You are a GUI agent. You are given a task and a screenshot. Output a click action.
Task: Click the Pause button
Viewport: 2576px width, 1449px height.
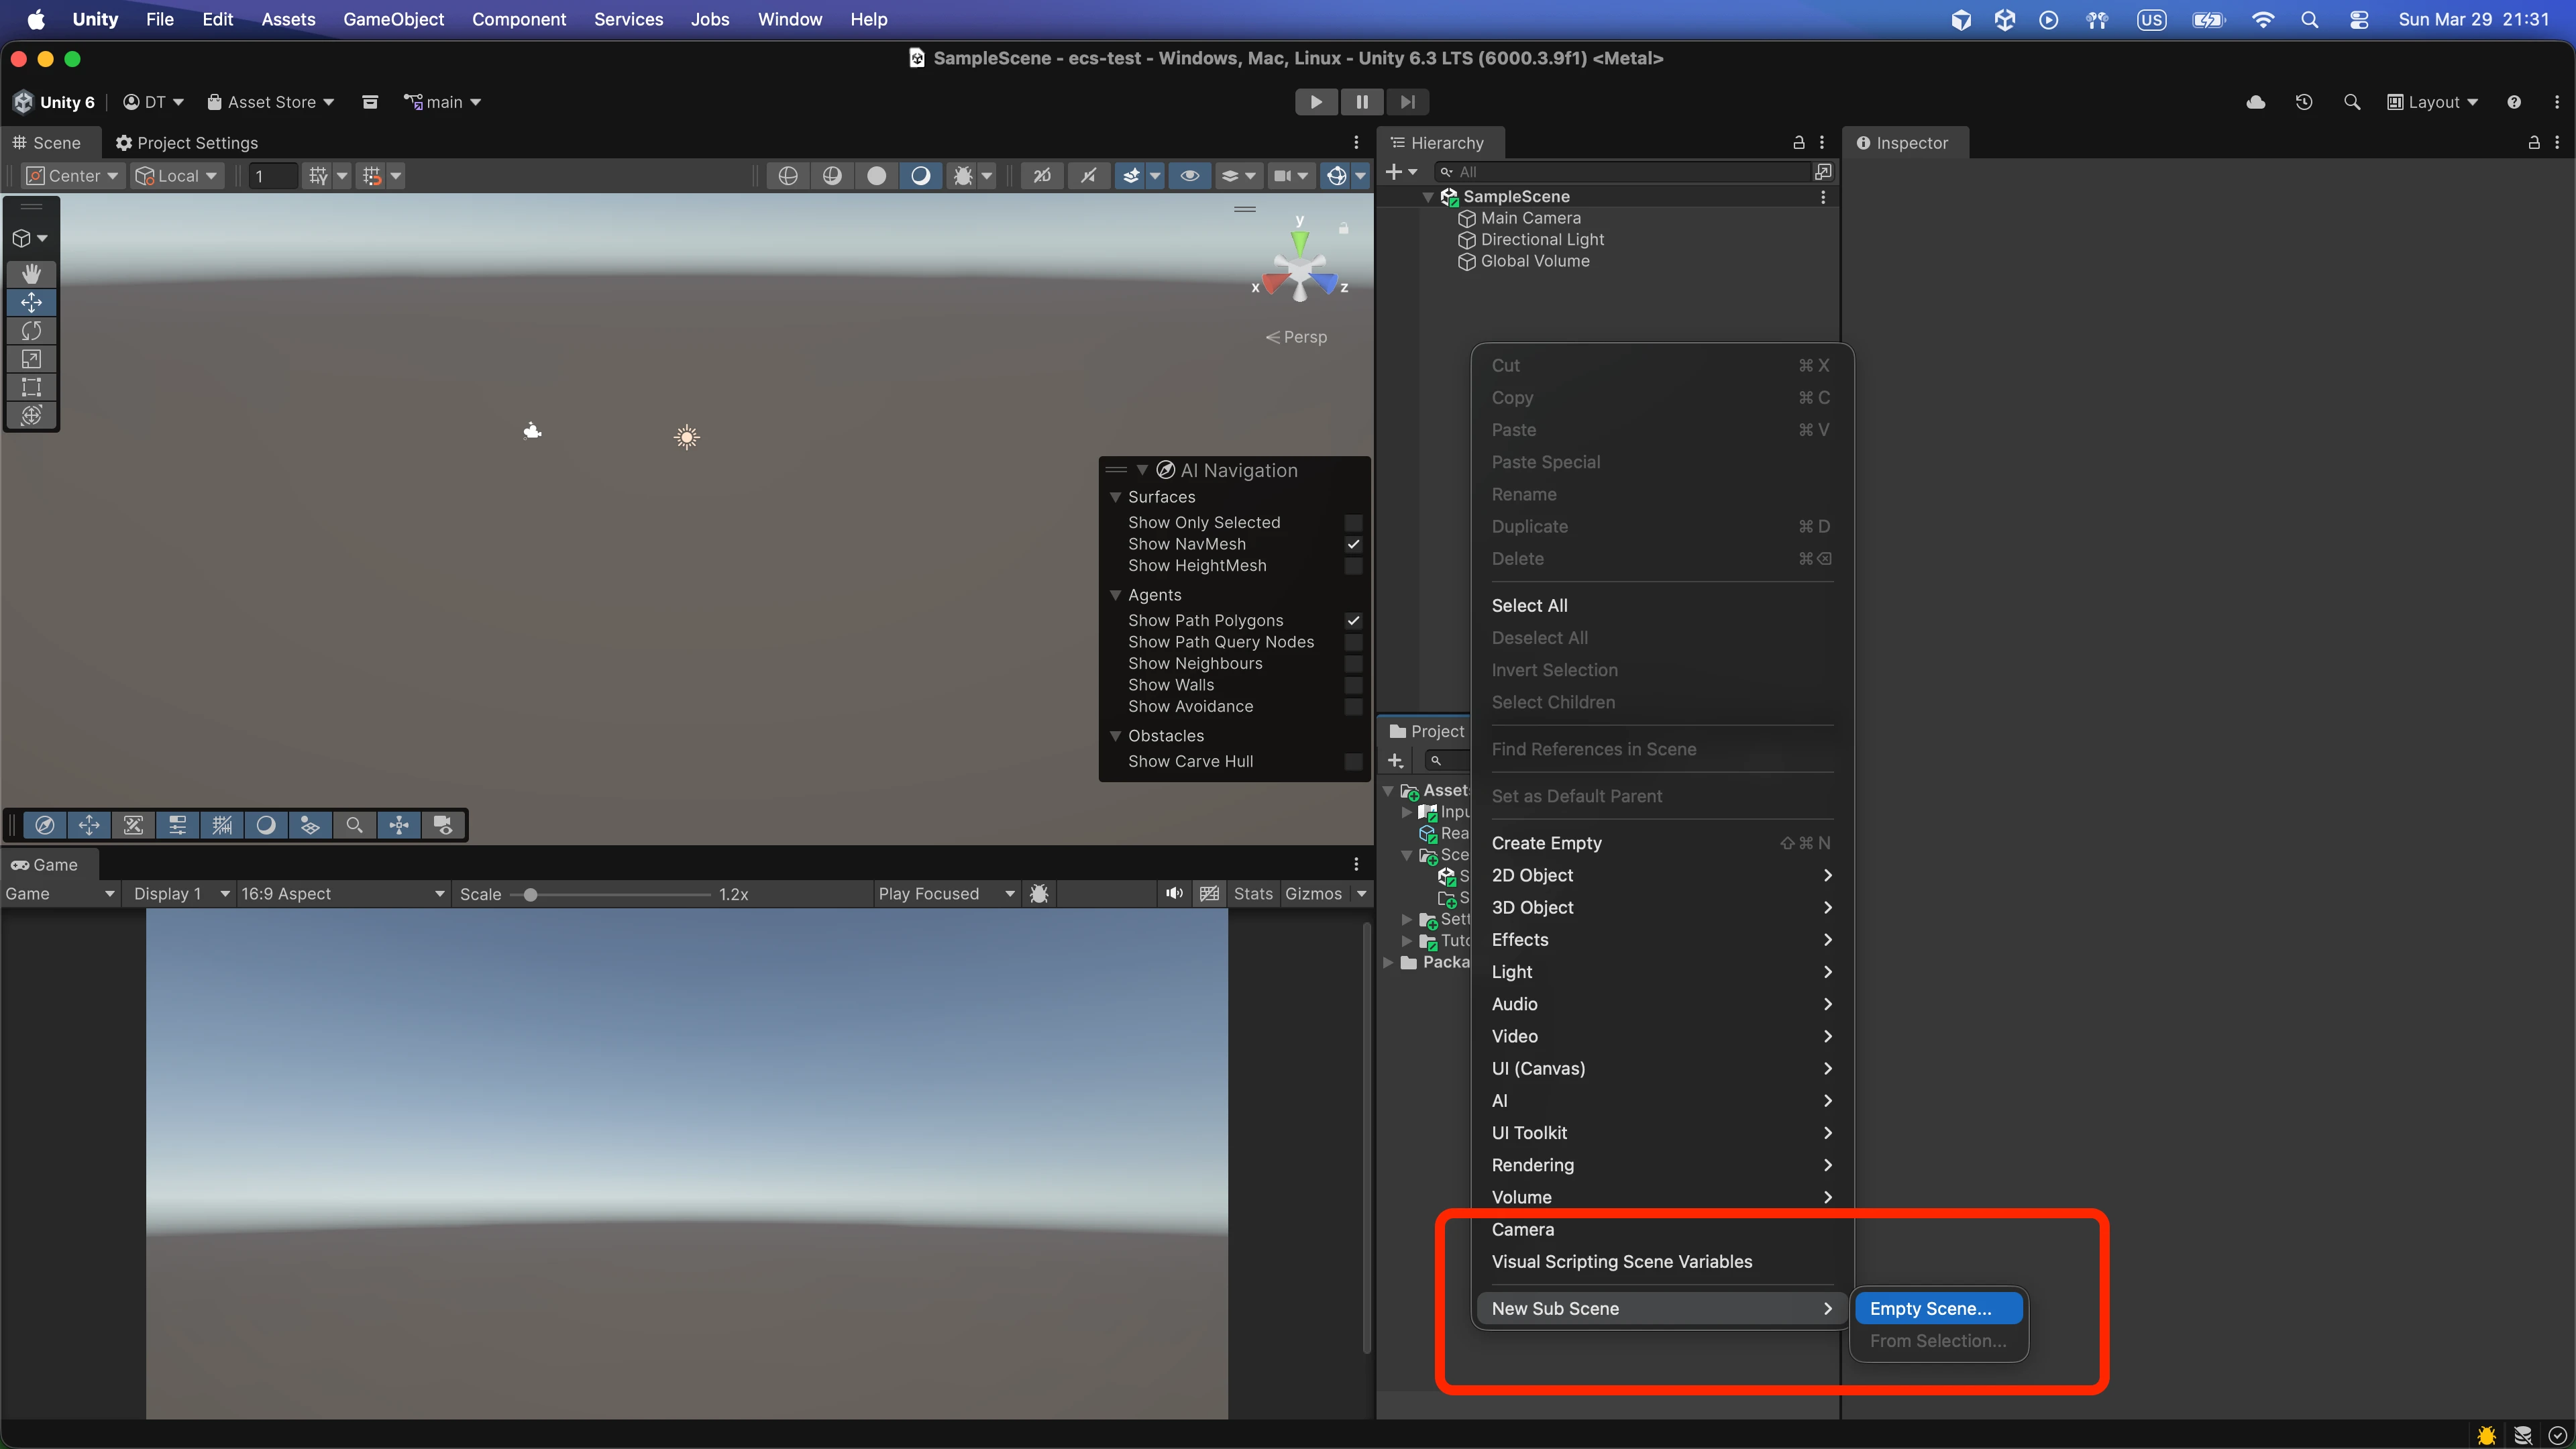1362,102
